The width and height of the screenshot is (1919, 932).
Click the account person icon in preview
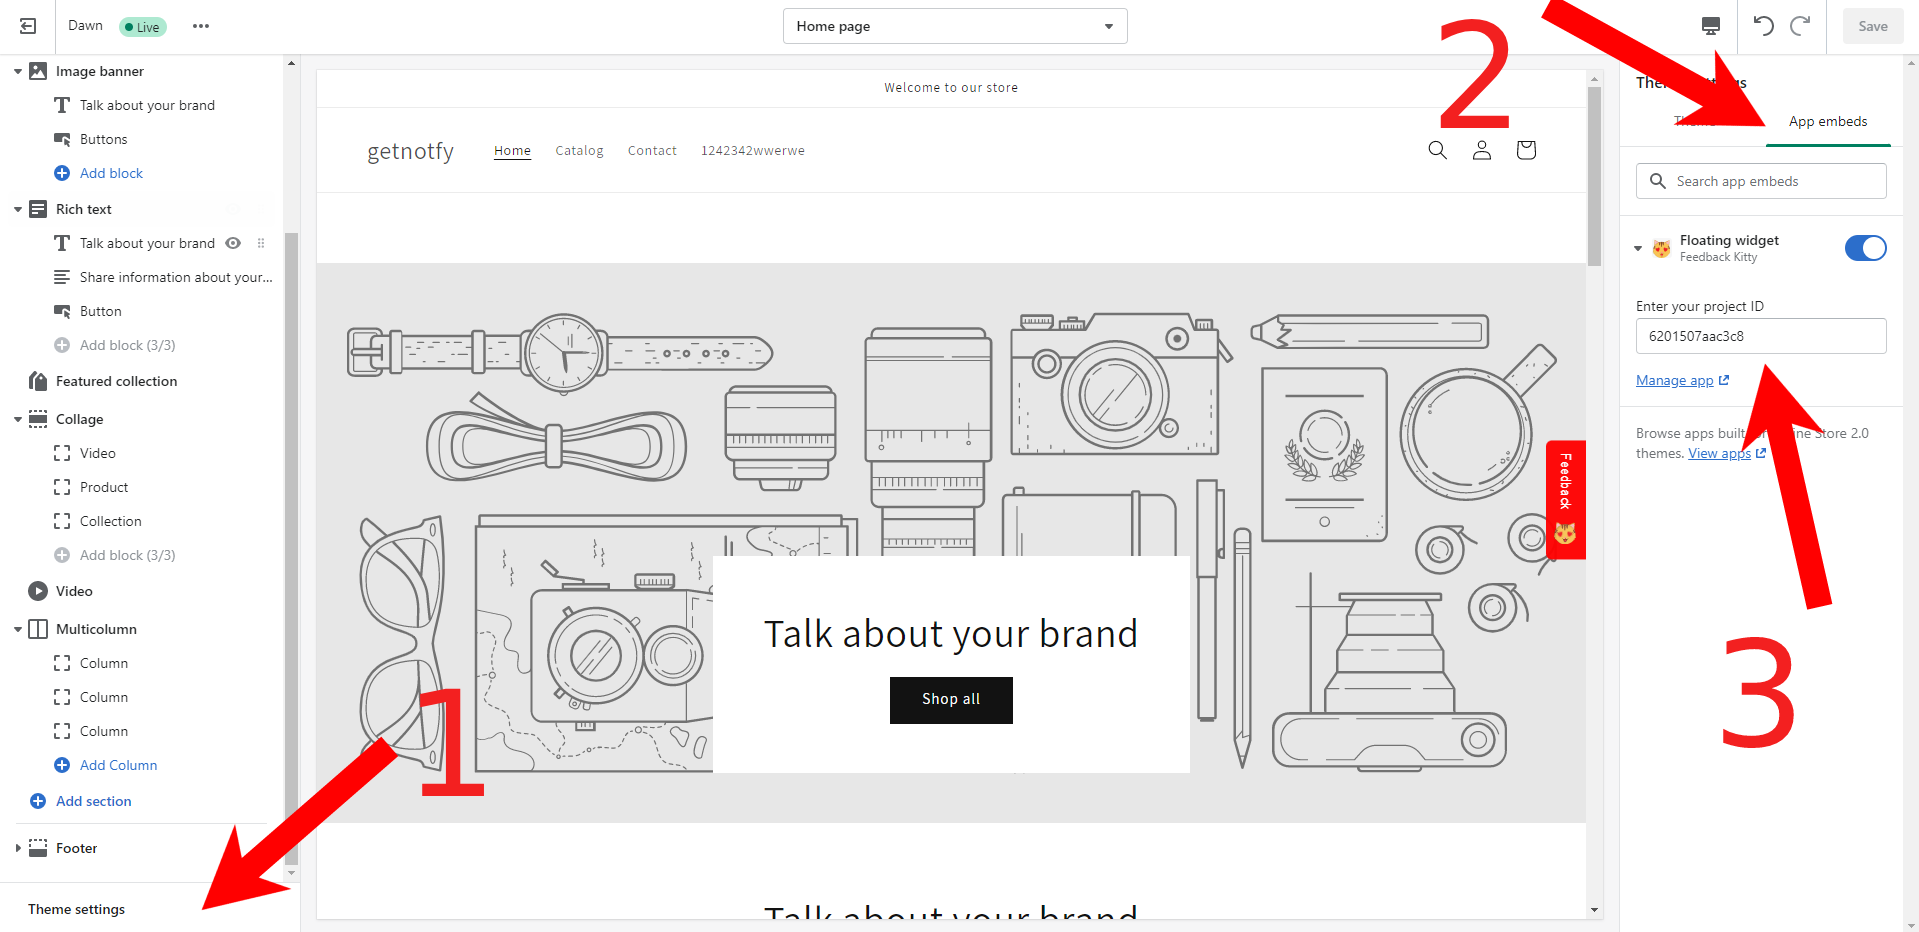coord(1481,150)
